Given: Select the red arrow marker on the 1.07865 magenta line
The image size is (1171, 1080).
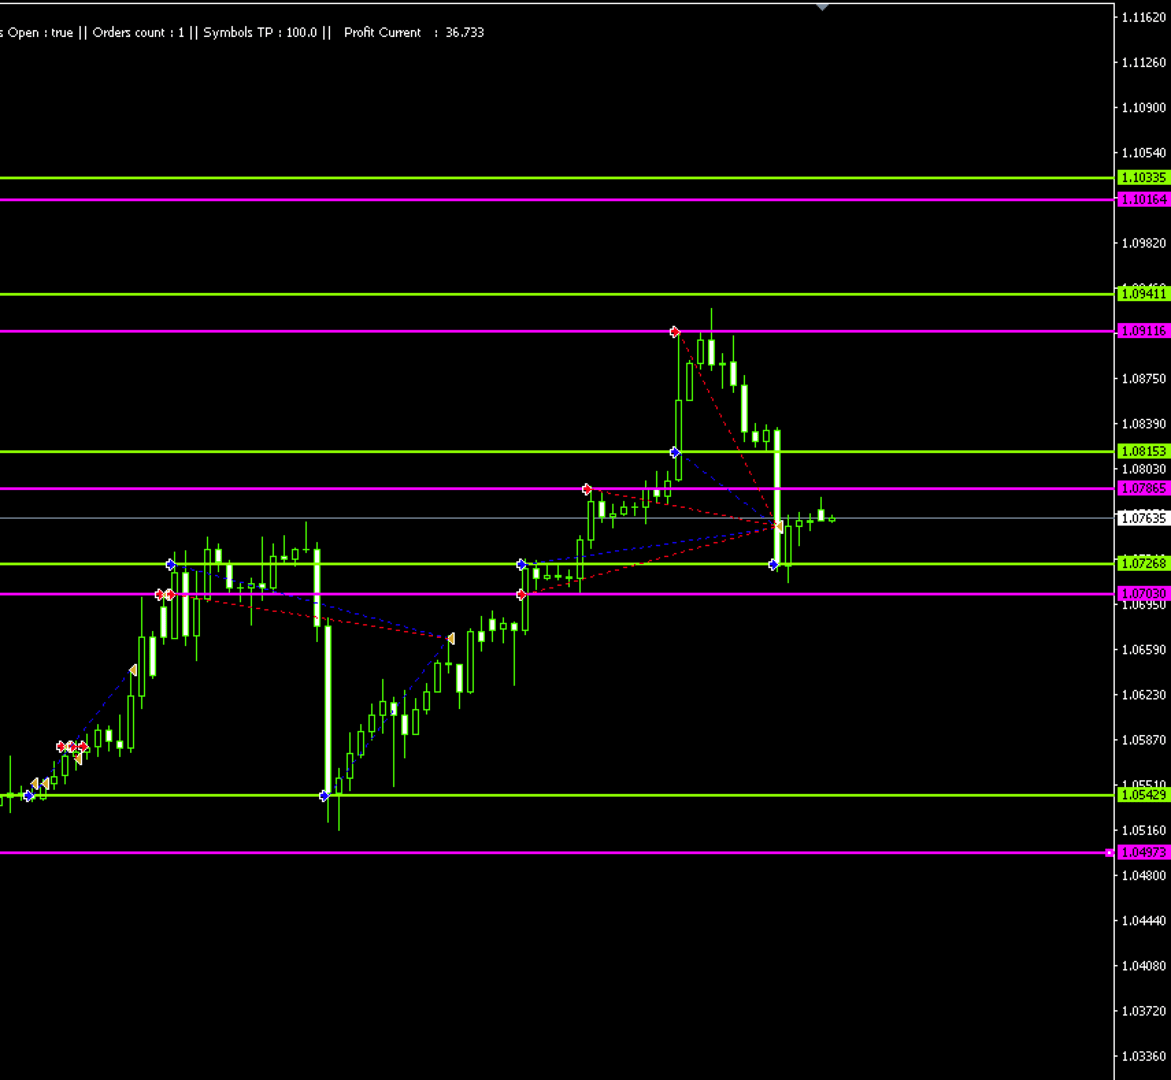Looking at the screenshot, I should coord(587,489).
